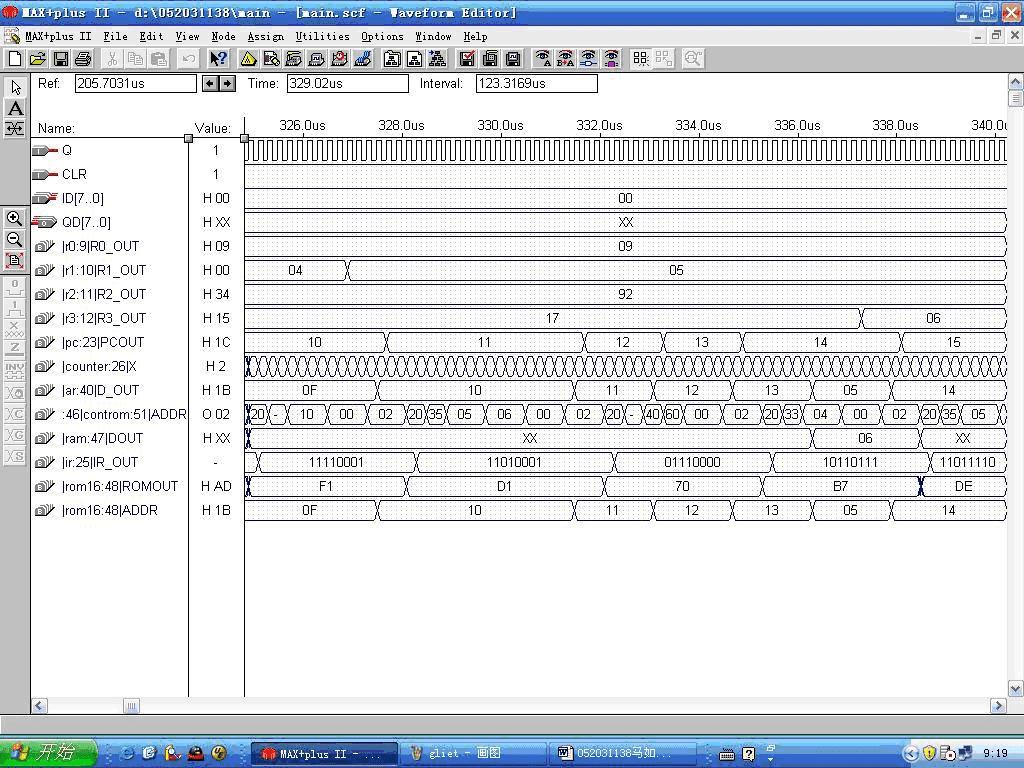Click the fit in window icon
1024x768 pixels.
tap(14, 261)
